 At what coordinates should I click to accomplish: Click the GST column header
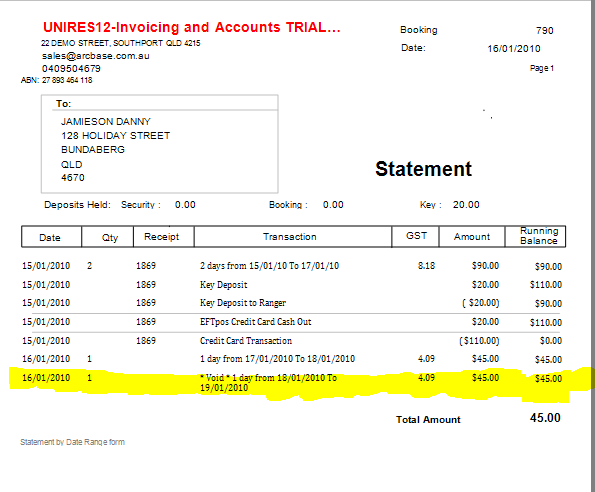(x=416, y=236)
